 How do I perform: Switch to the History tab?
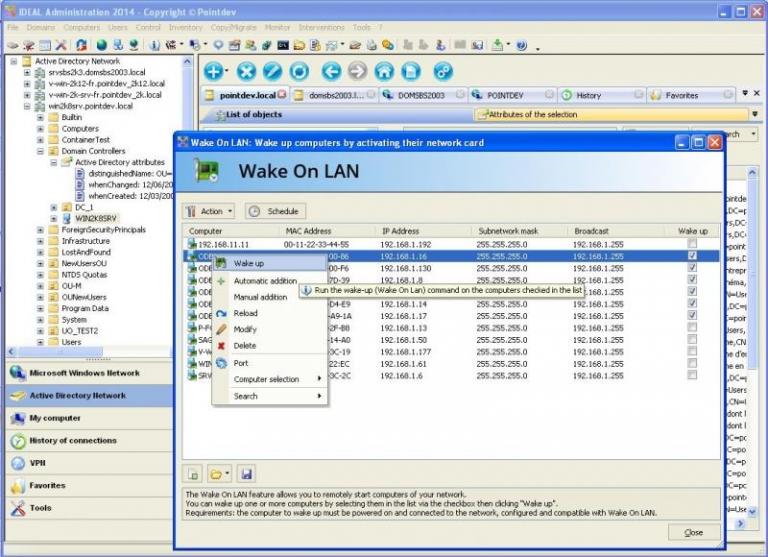588,95
